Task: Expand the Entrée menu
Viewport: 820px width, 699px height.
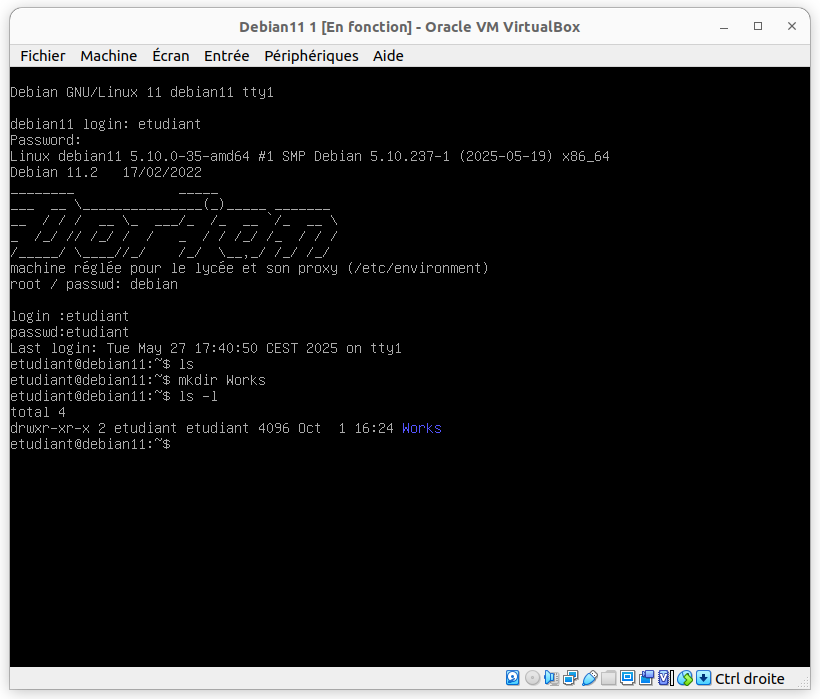Action: pyautogui.click(x=226, y=56)
